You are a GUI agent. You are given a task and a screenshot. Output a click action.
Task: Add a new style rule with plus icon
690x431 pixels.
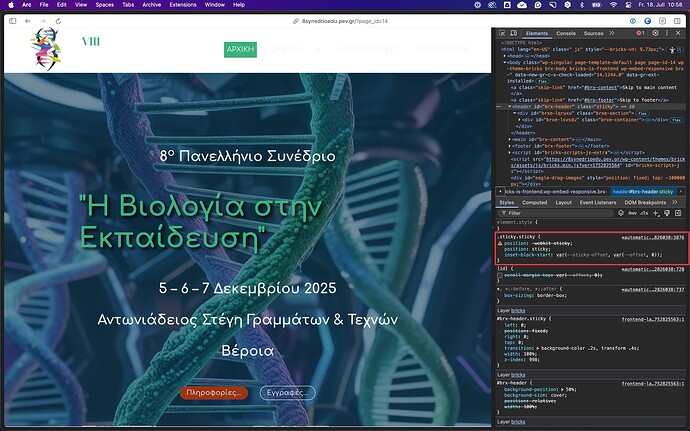656,213
